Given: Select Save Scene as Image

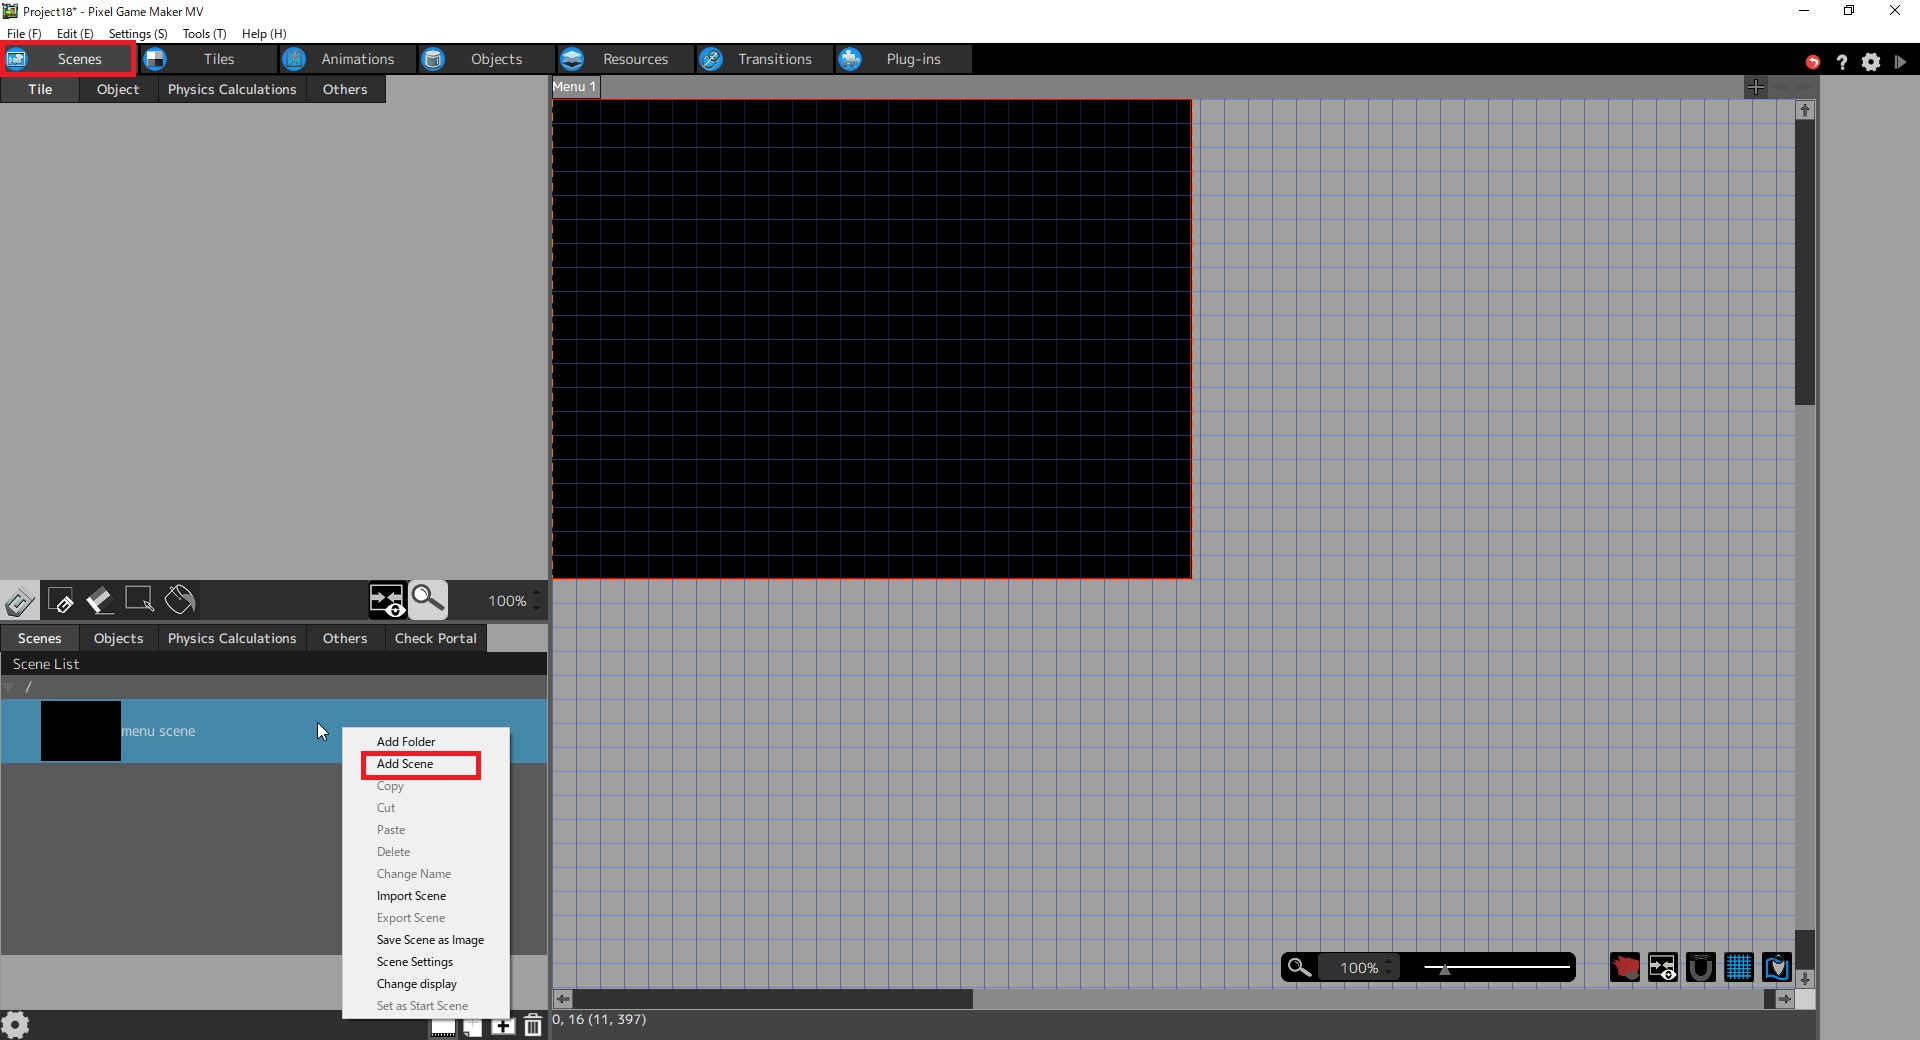Looking at the screenshot, I should coord(426,940).
